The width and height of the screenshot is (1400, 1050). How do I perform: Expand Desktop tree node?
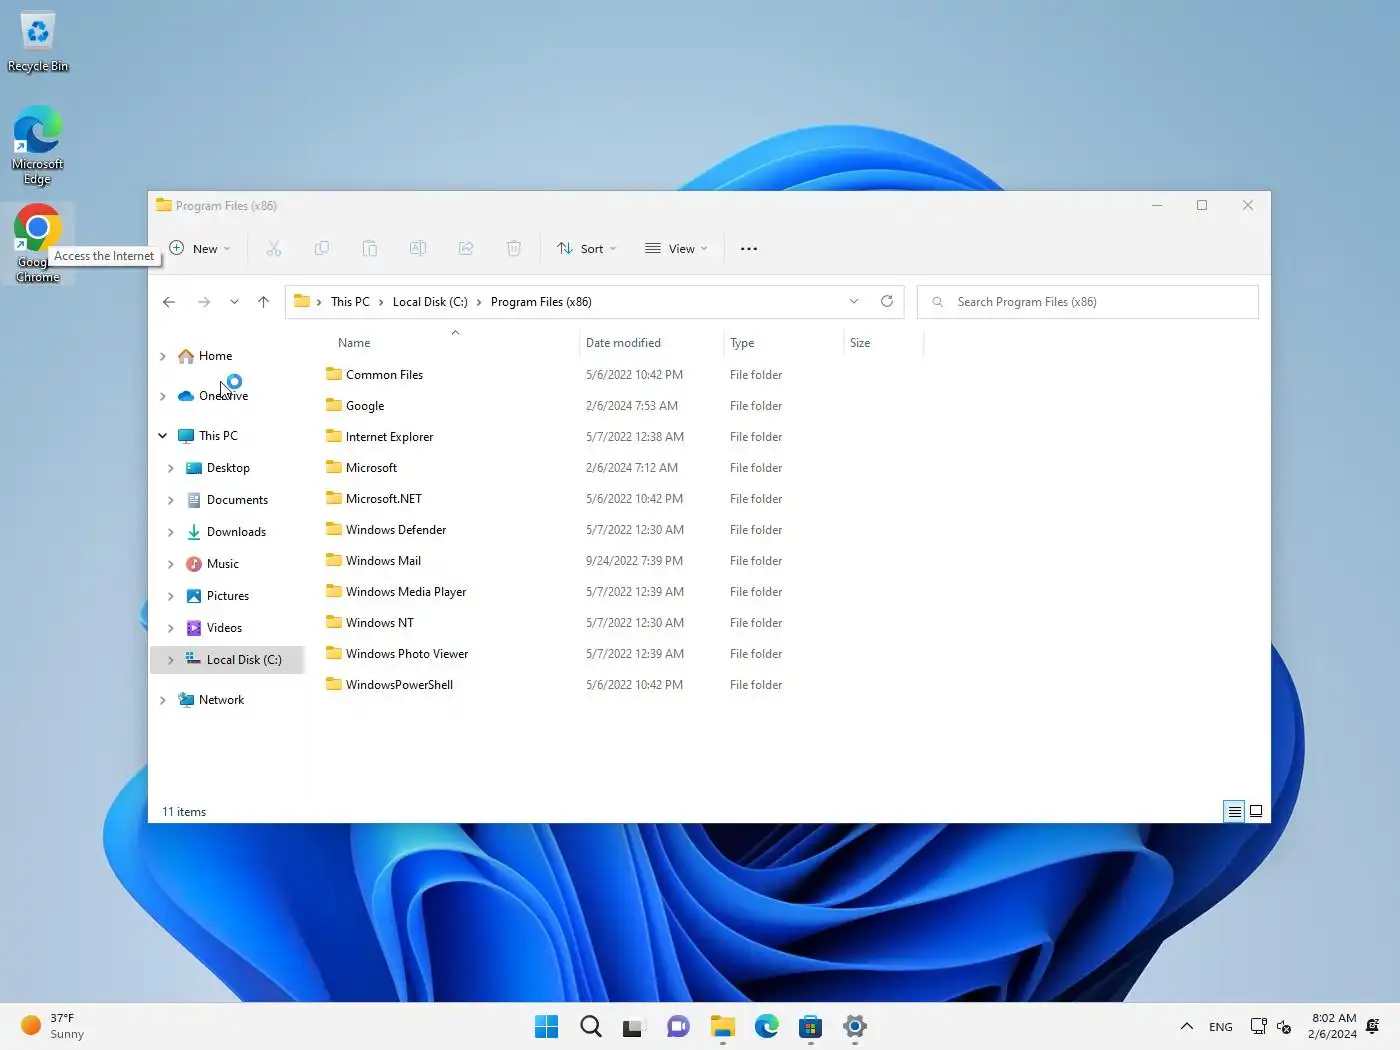click(x=171, y=468)
